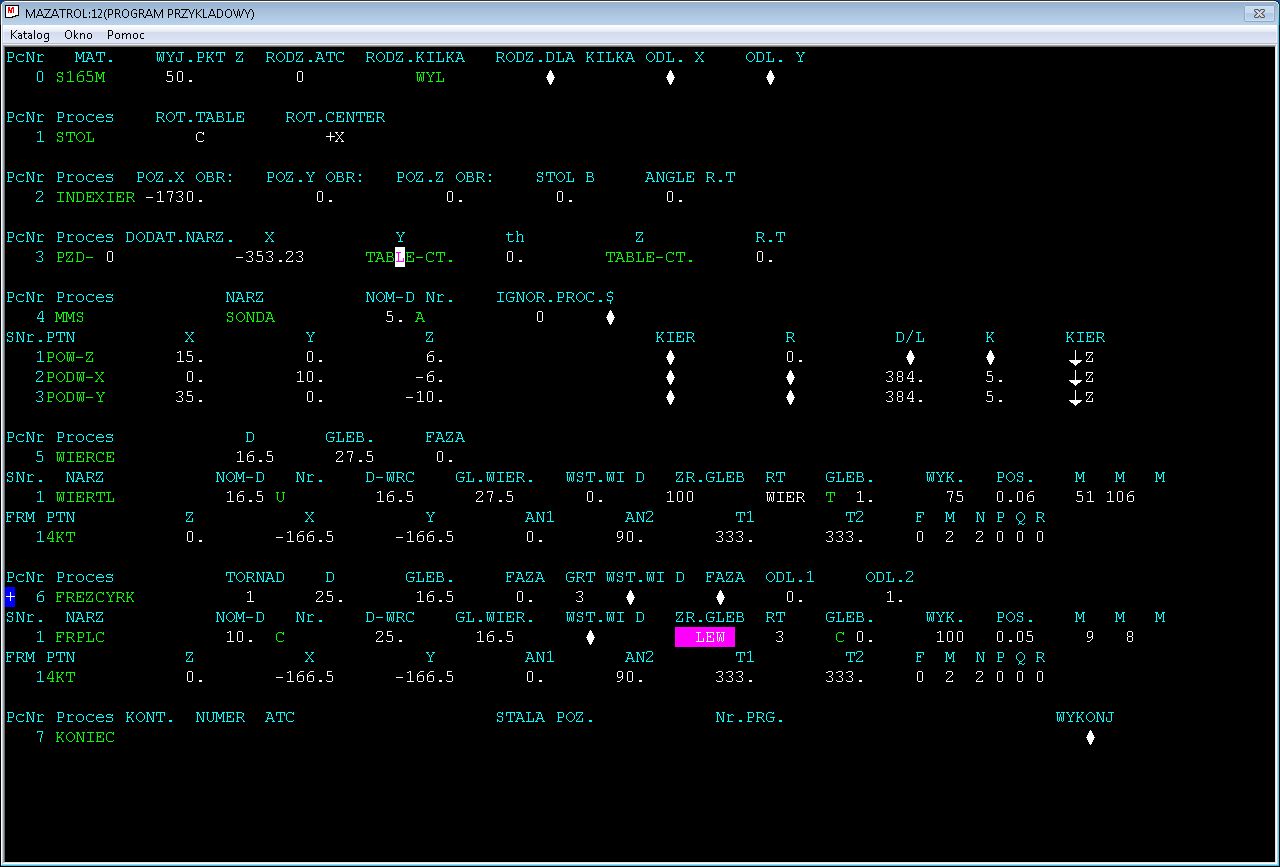Image resolution: width=1280 pixels, height=867 pixels.
Task: Click the diamond under WYKONJ
Action: (x=1090, y=737)
